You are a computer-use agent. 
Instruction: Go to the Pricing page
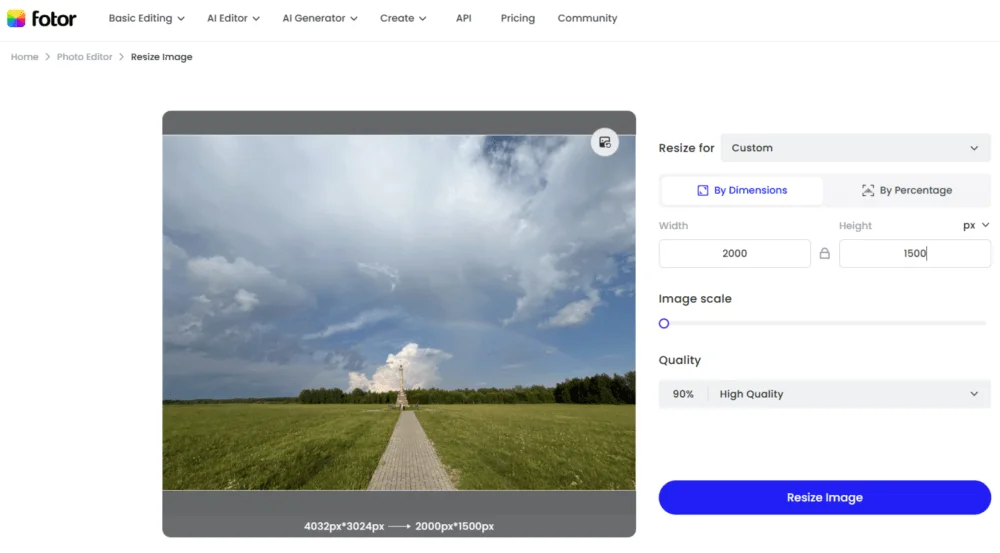(x=517, y=18)
